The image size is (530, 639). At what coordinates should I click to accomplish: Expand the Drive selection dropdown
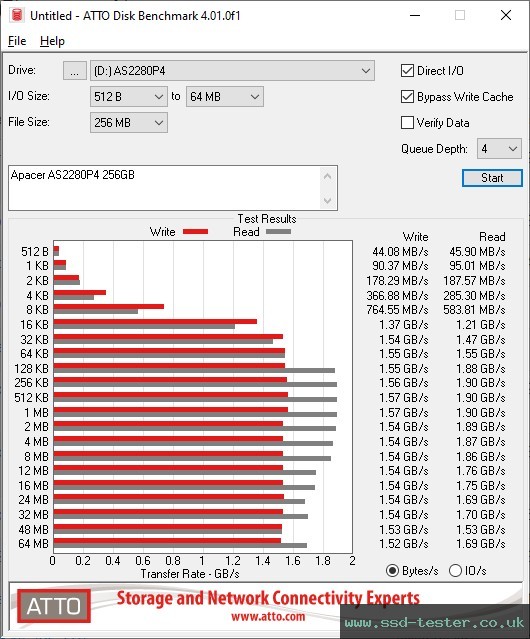(x=232, y=71)
